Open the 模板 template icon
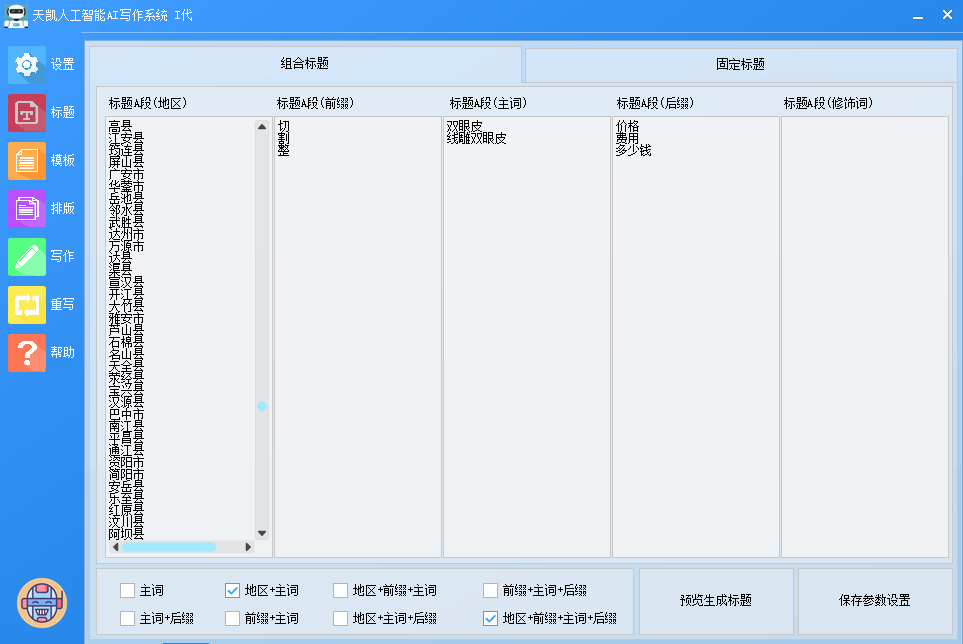963x644 pixels. [x=27, y=160]
